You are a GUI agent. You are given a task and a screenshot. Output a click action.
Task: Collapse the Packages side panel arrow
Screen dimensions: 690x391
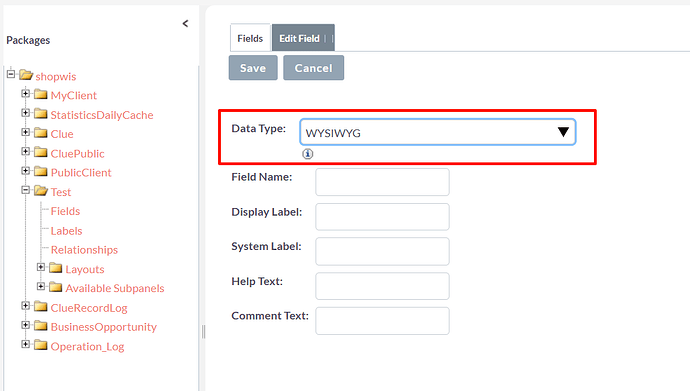[x=185, y=23]
